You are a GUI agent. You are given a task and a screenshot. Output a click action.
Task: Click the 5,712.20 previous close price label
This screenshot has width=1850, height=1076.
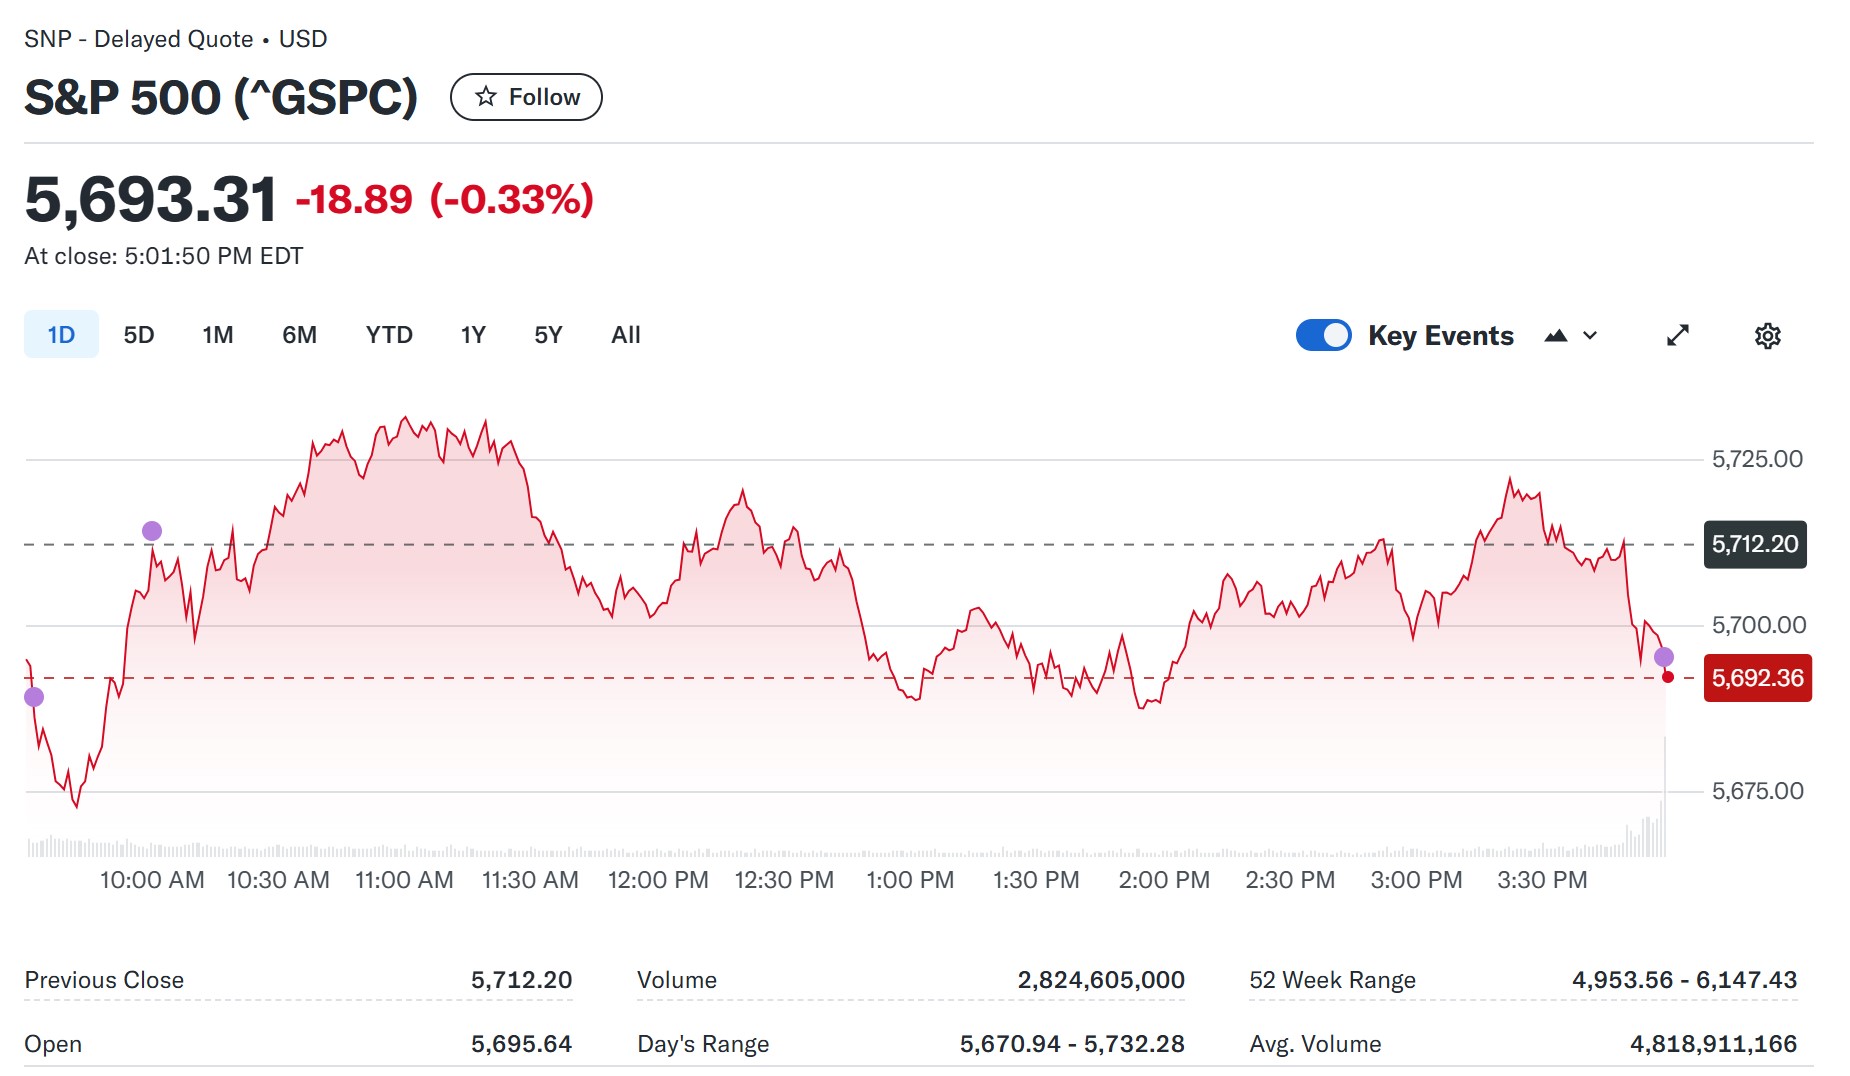1754,545
